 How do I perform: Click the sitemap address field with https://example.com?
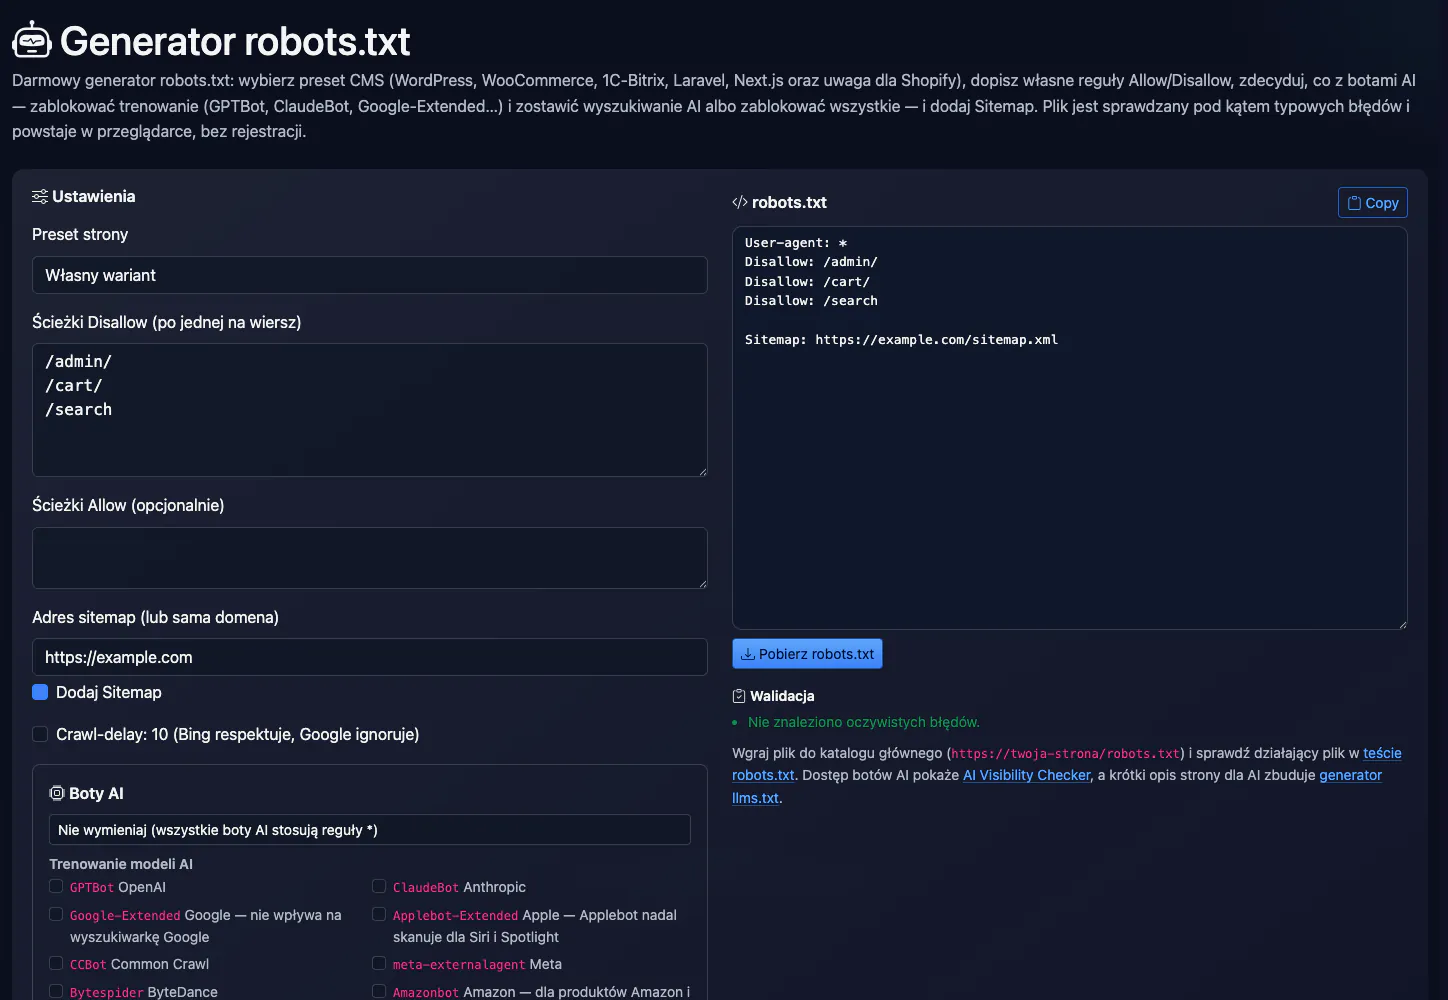[370, 657]
